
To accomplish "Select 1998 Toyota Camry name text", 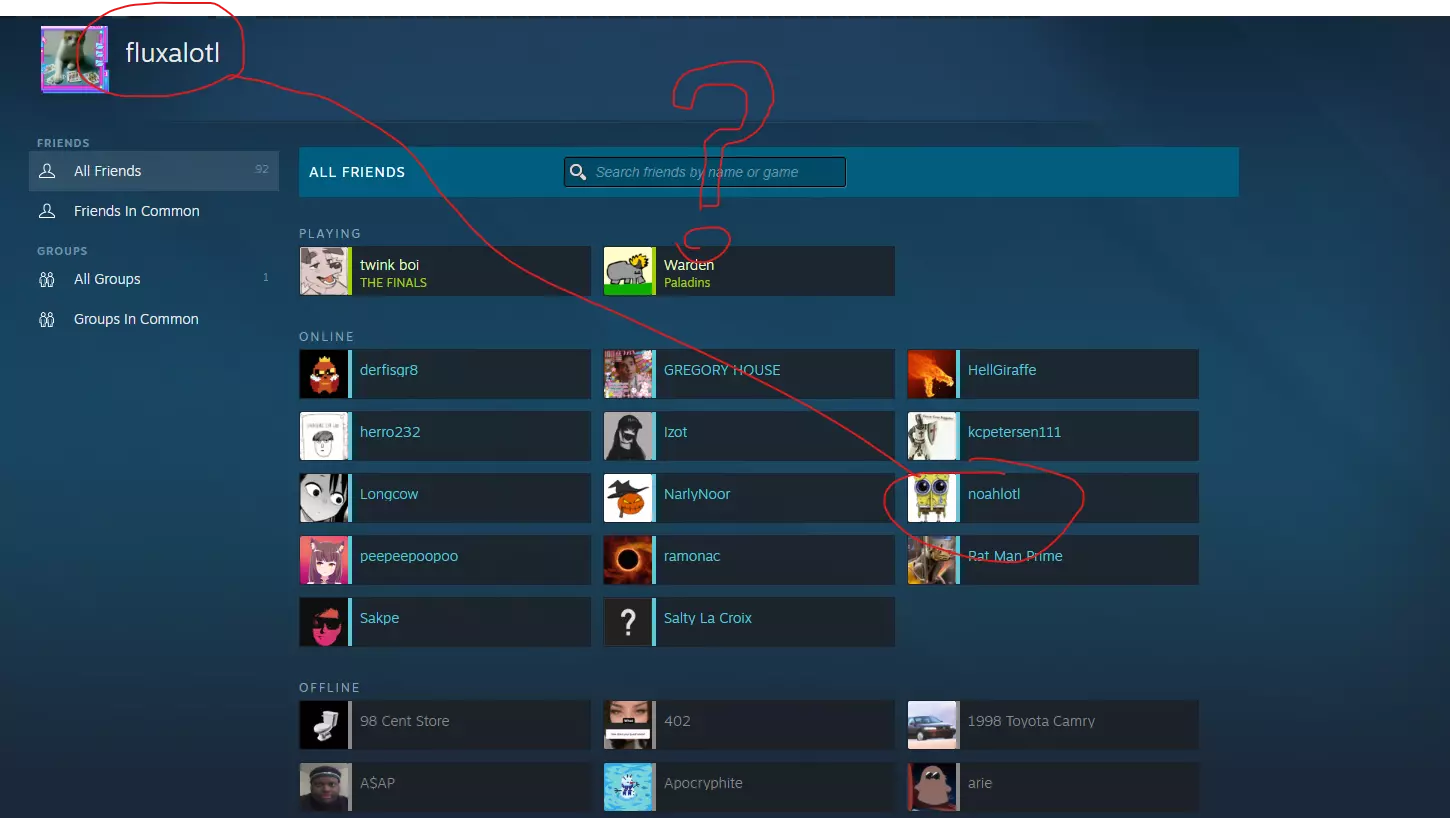I will tap(1031, 721).
